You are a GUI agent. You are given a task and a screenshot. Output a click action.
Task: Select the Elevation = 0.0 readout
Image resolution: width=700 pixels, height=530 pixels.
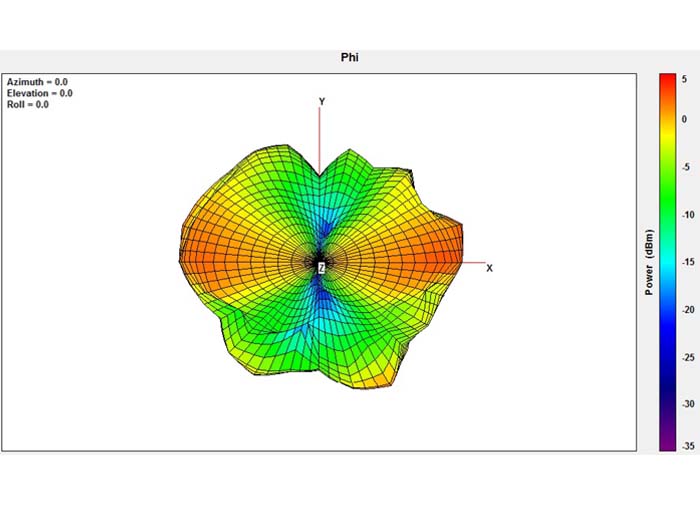click(40, 93)
